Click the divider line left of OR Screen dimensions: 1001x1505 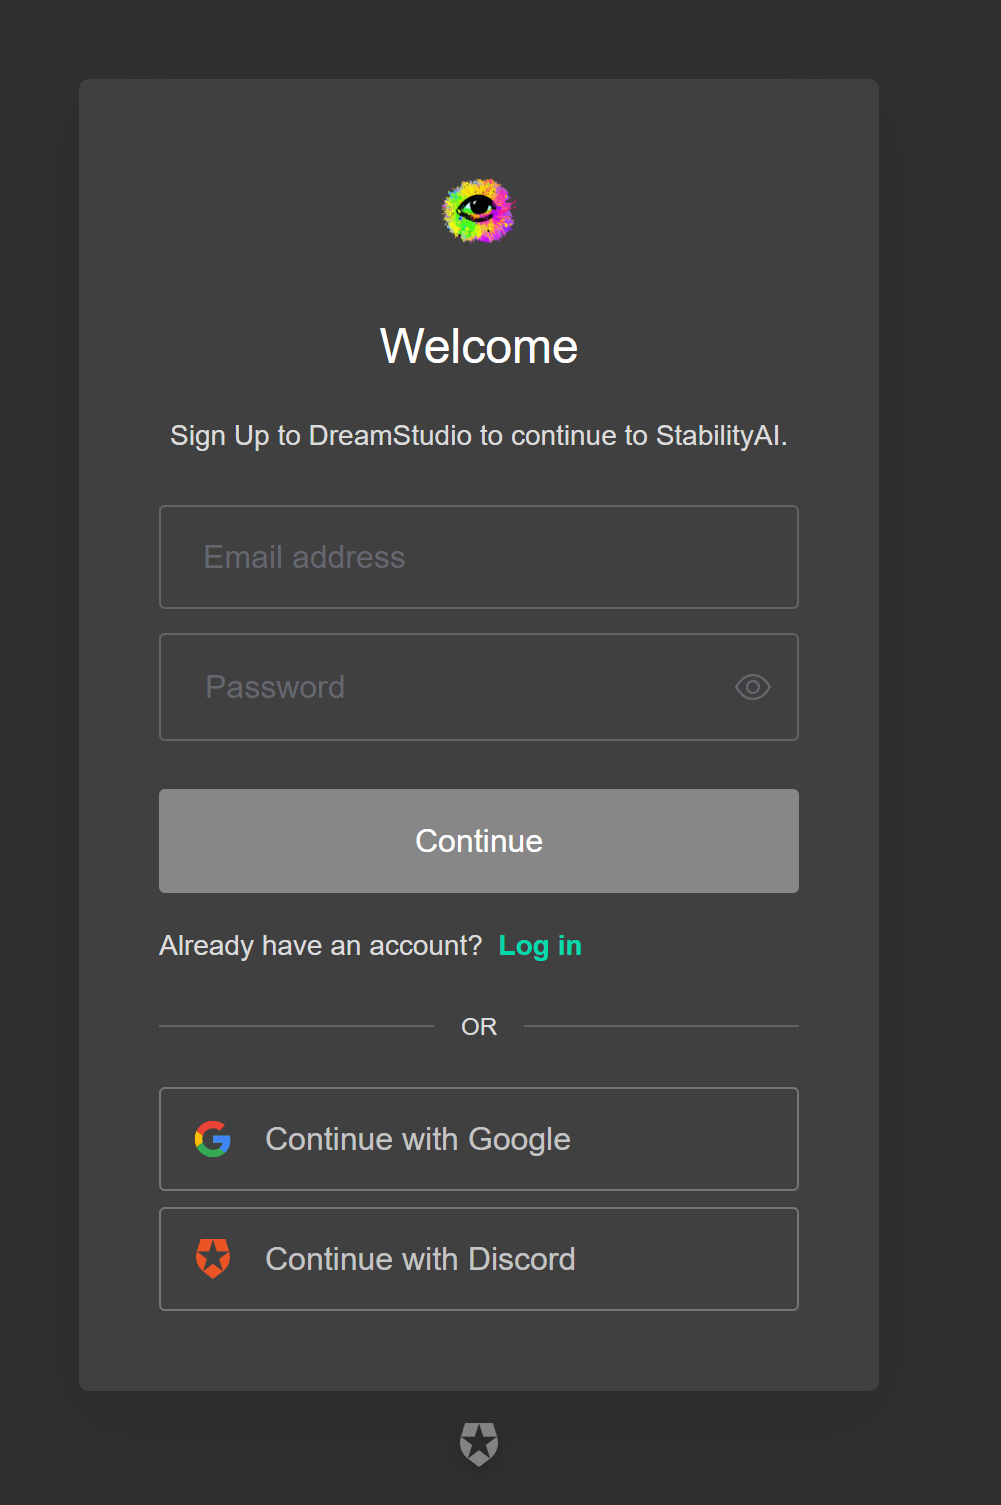tap(296, 1026)
